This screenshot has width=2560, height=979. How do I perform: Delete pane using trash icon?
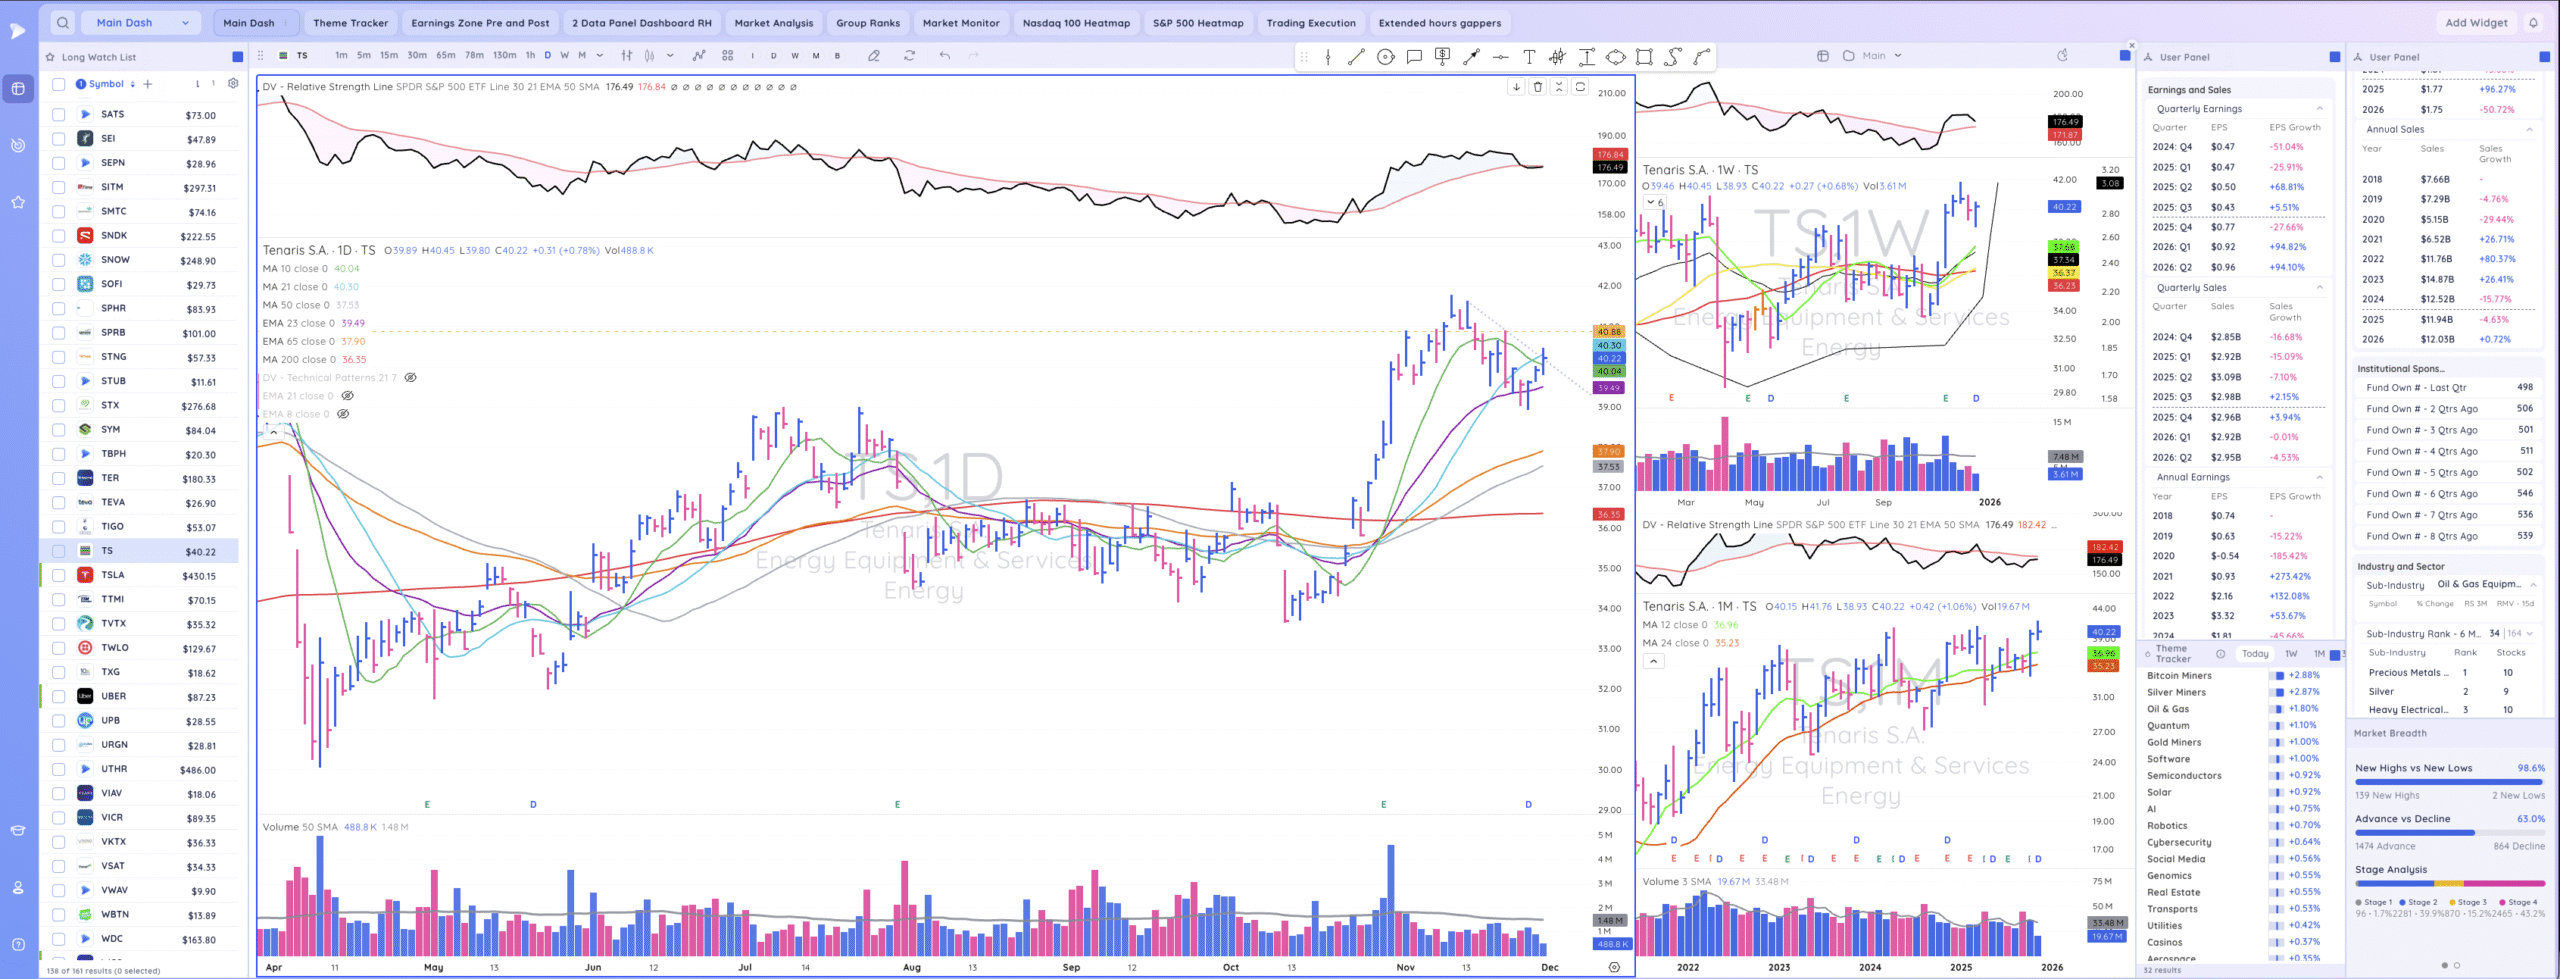tap(1538, 87)
